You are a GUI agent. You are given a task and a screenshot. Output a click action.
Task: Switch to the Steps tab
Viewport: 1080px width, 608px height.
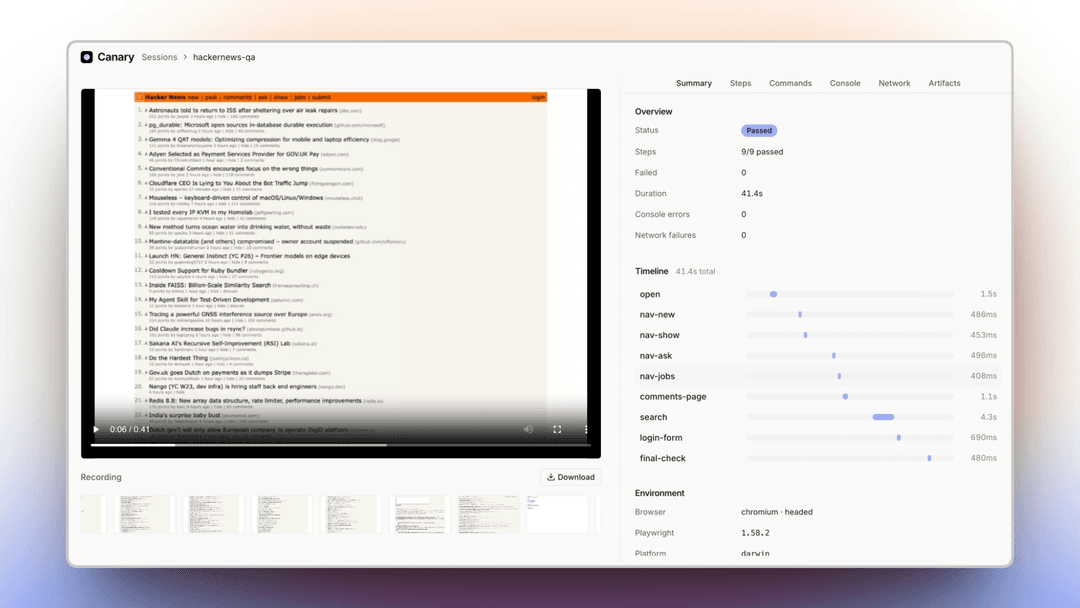coord(740,83)
